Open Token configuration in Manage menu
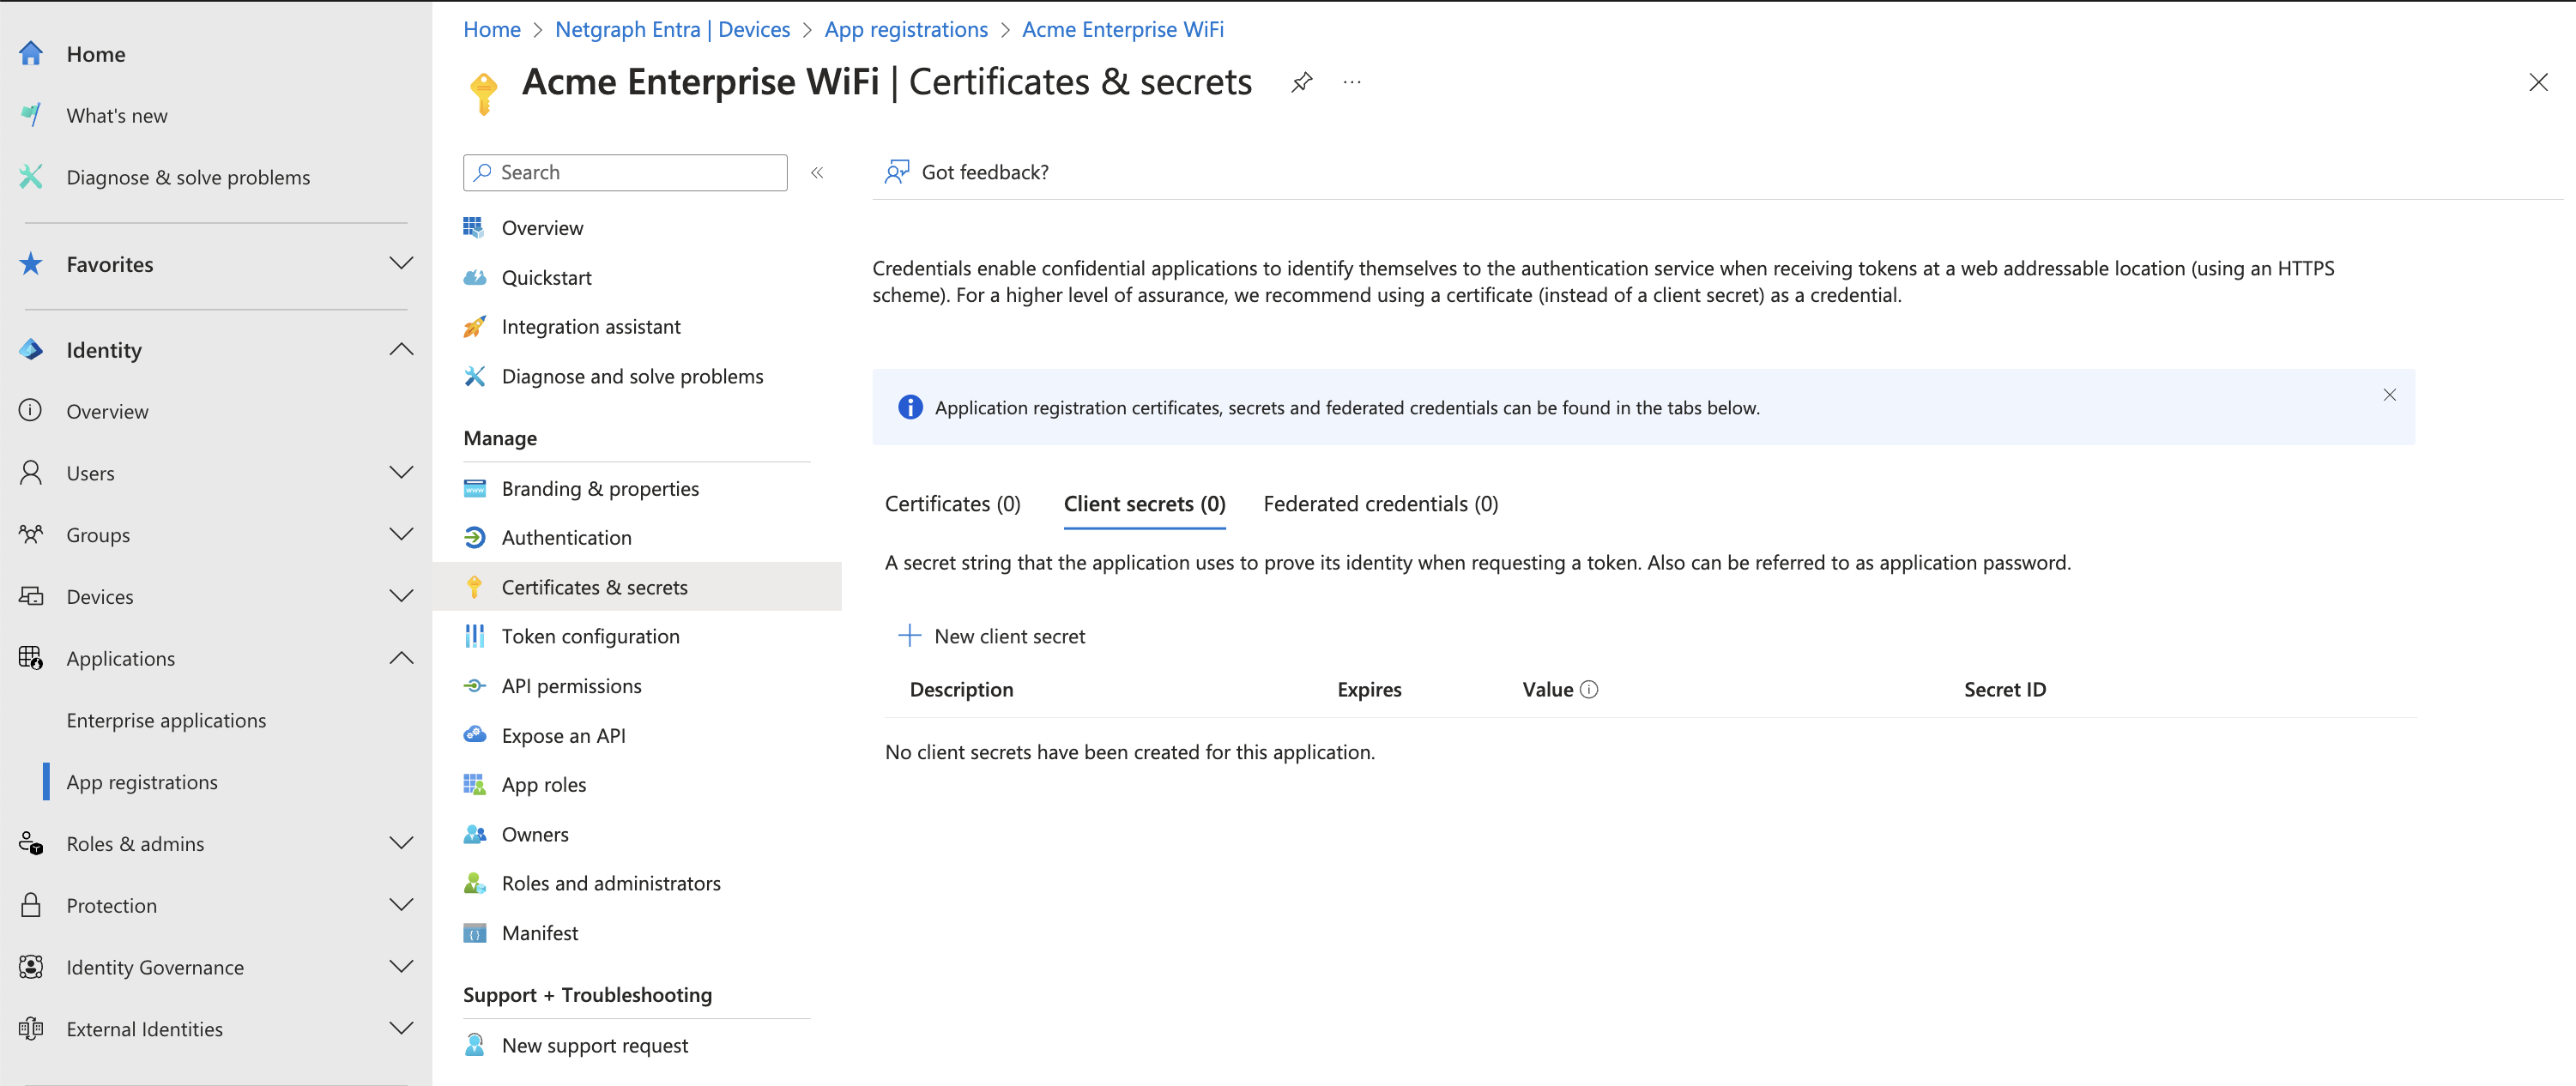 click(x=590, y=636)
